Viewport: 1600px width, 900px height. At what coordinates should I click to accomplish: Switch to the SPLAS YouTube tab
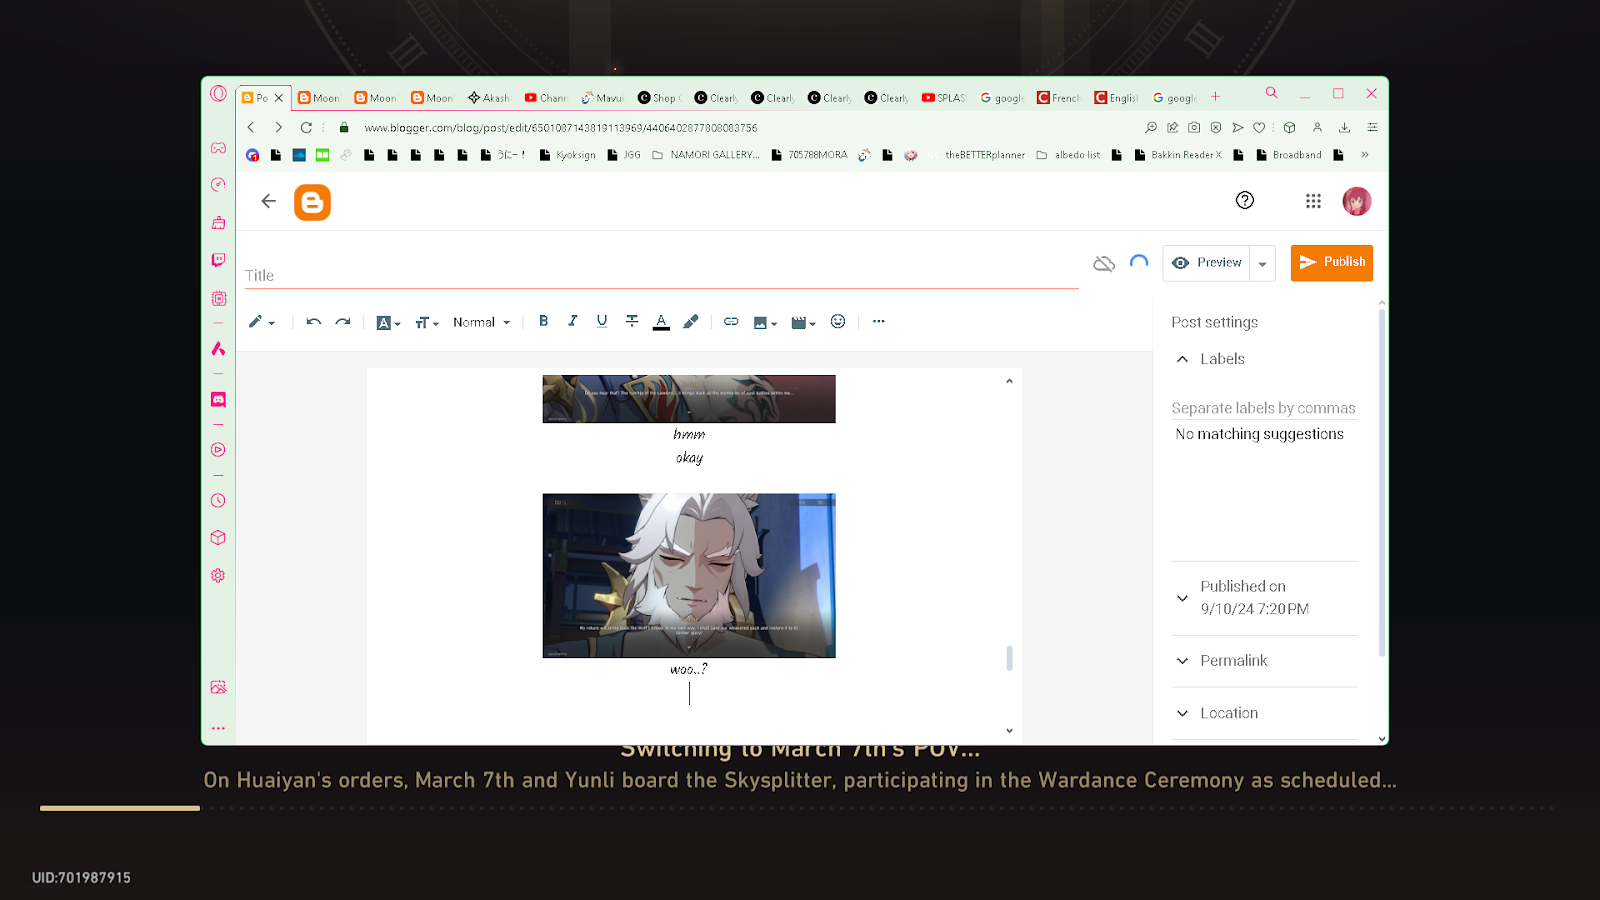pos(943,98)
